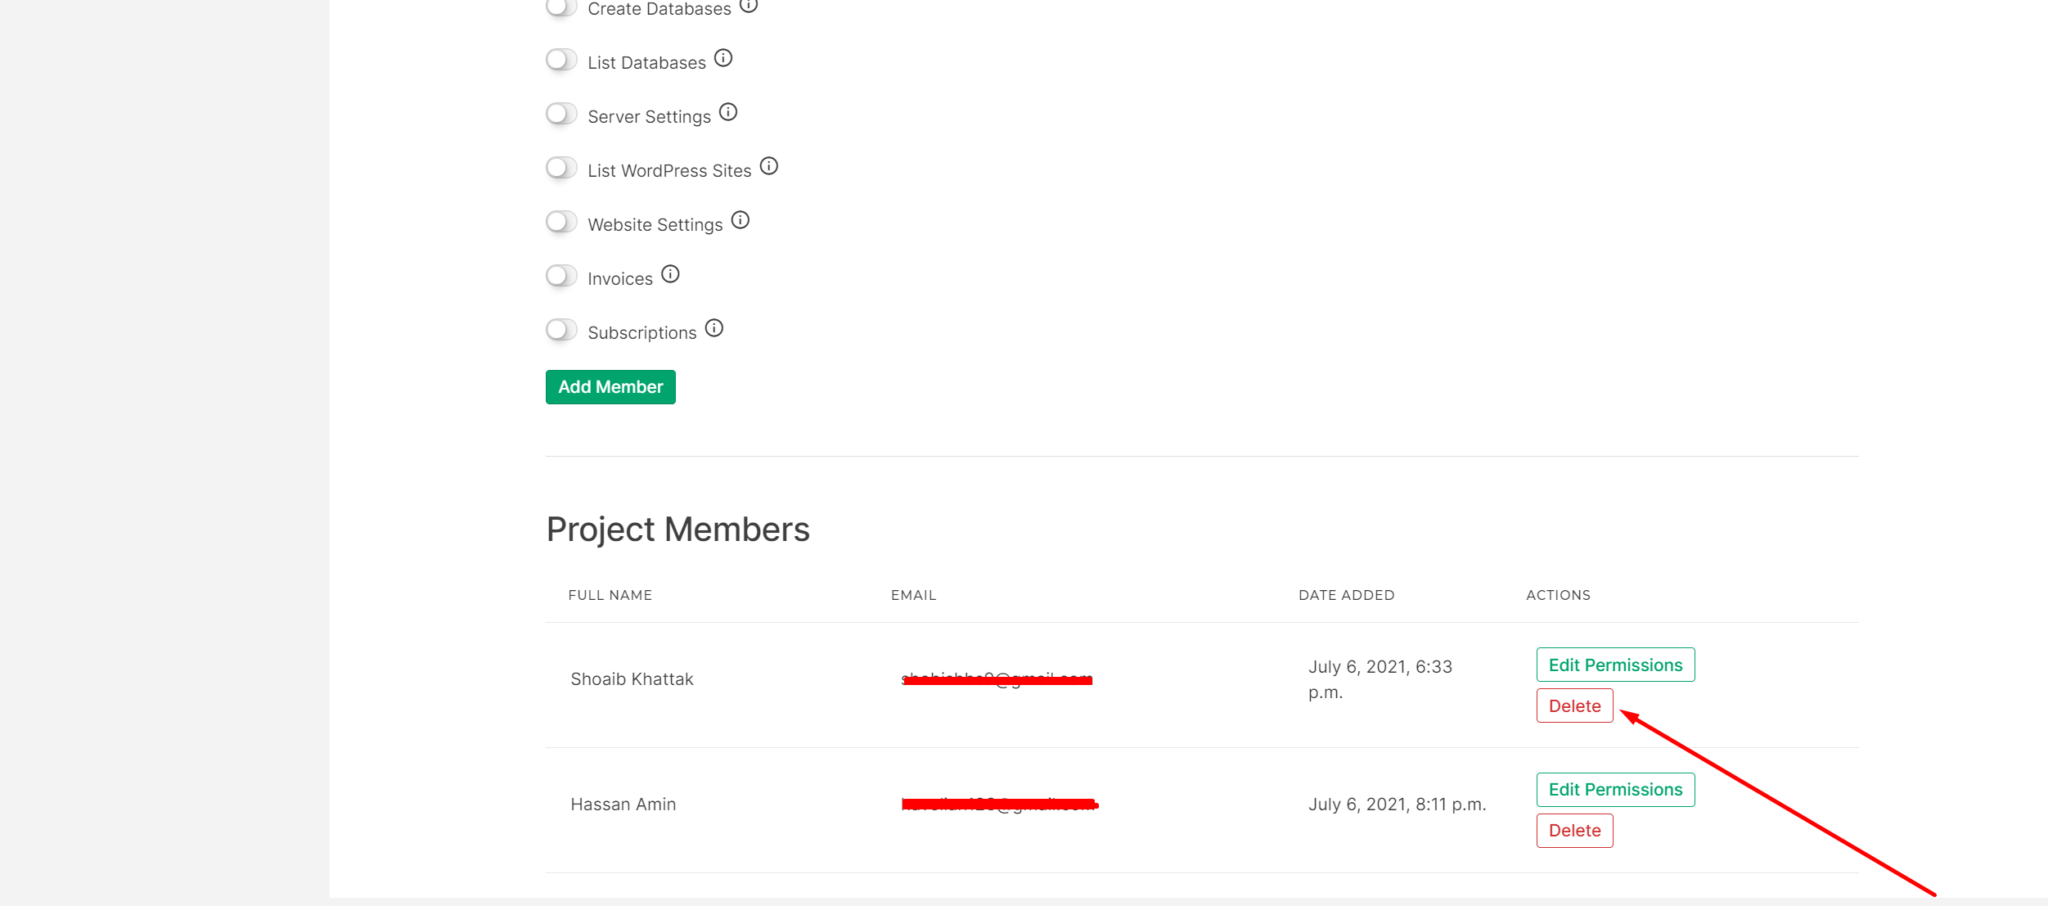Image resolution: width=2048 pixels, height=906 pixels.
Task: Click the FULL NAME column header
Action: pyautogui.click(x=609, y=594)
